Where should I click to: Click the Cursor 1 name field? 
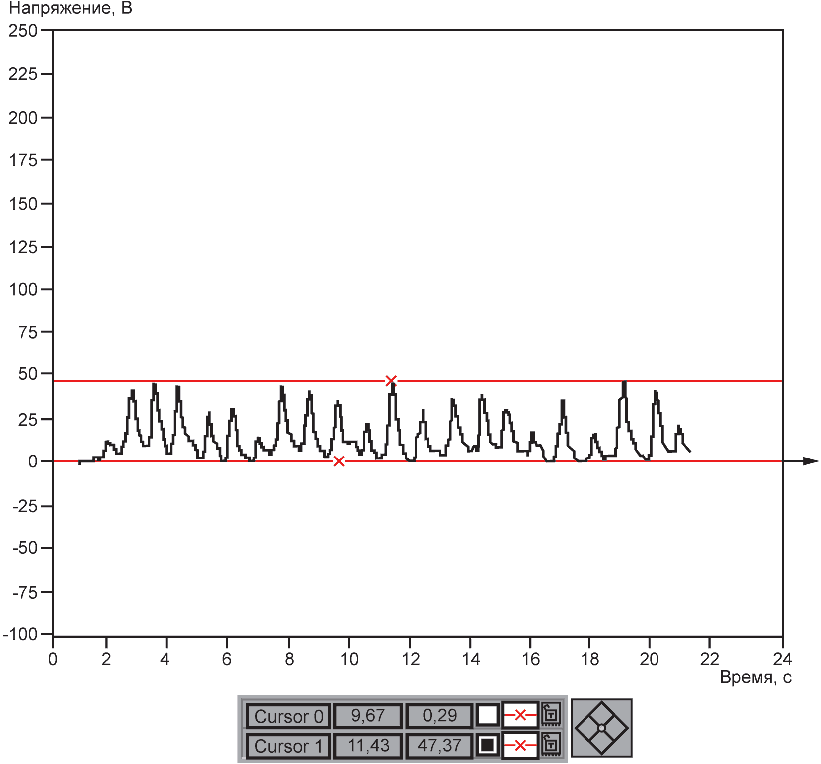click(289, 746)
